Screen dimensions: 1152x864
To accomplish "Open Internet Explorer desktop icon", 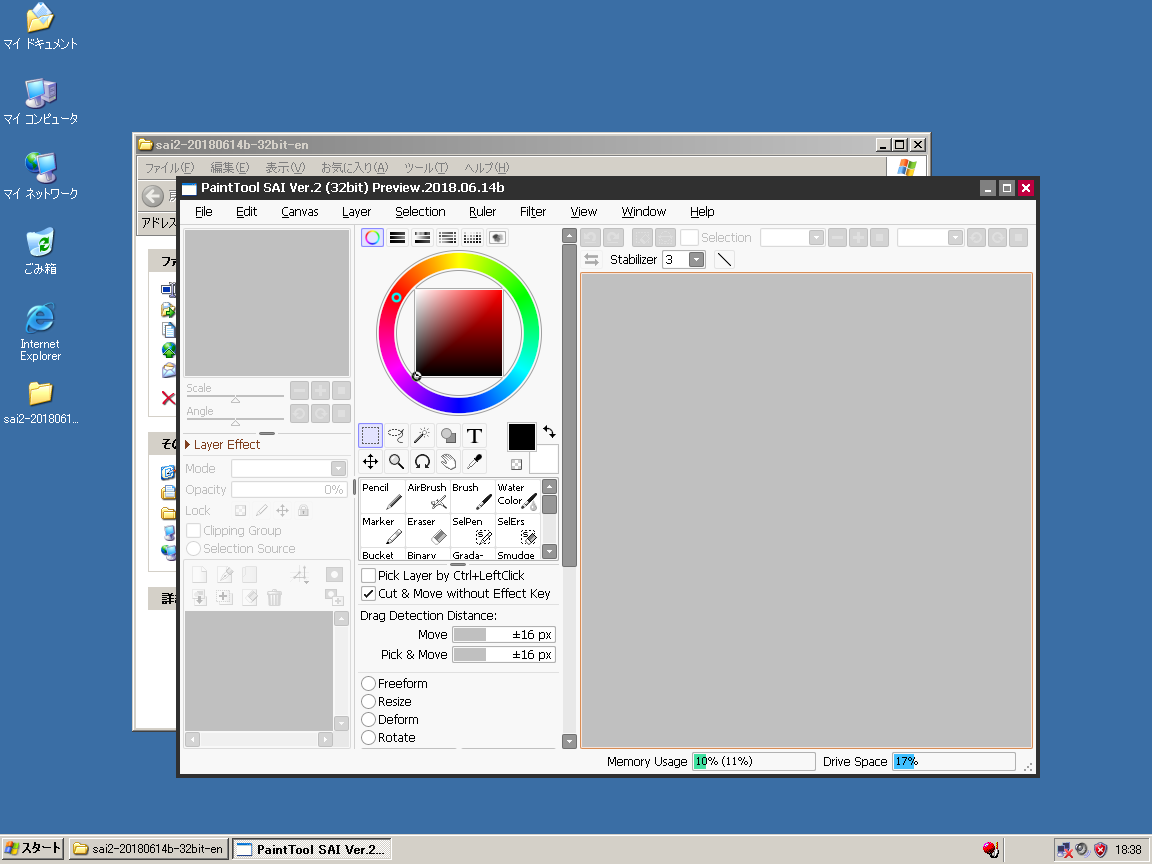I will click(x=40, y=332).
